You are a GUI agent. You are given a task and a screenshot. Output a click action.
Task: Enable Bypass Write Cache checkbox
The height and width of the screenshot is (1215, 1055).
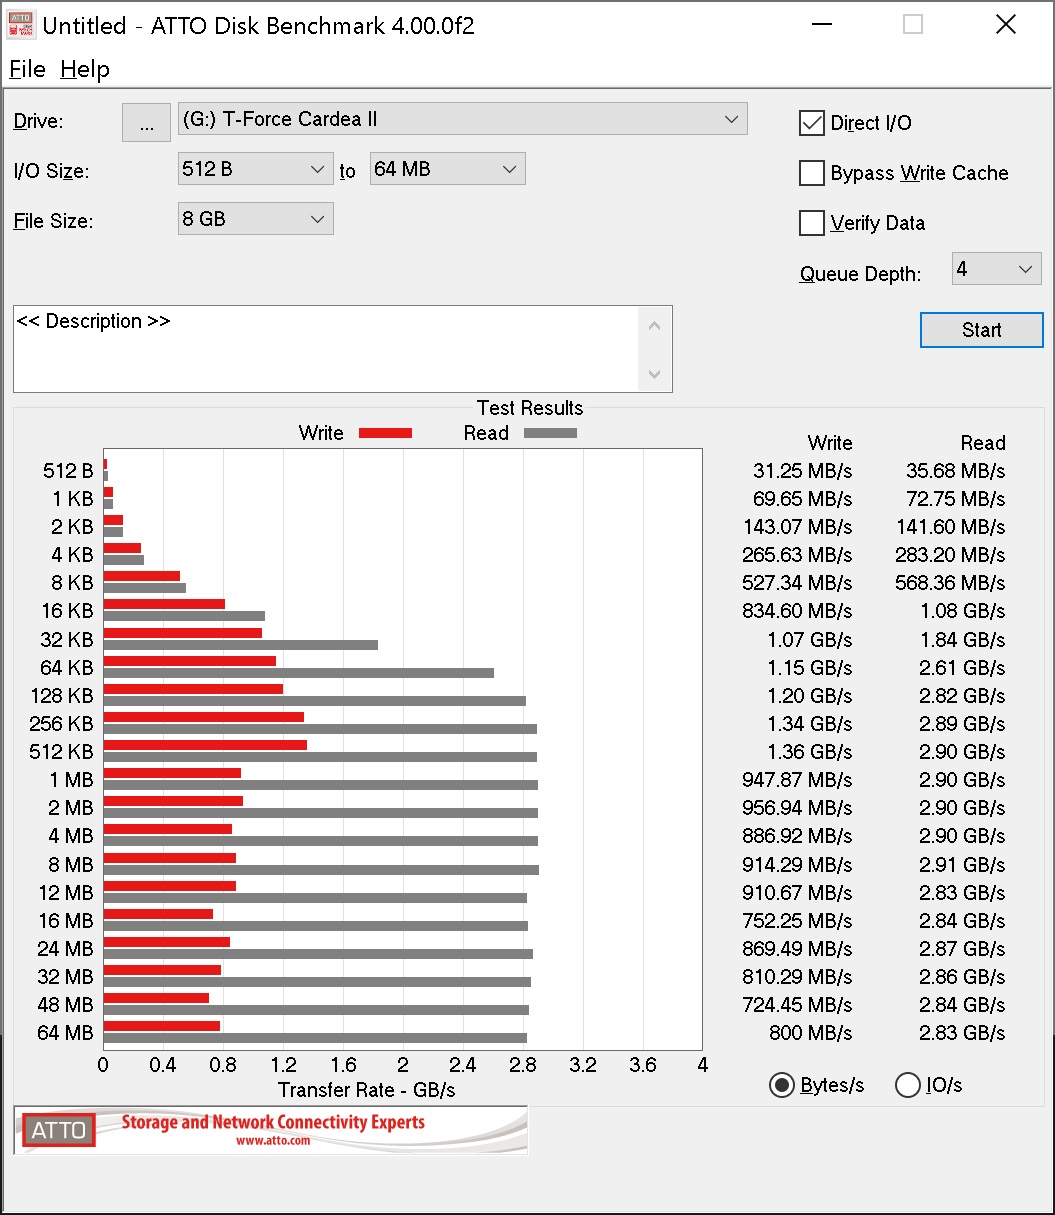pyautogui.click(x=811, y=173)
